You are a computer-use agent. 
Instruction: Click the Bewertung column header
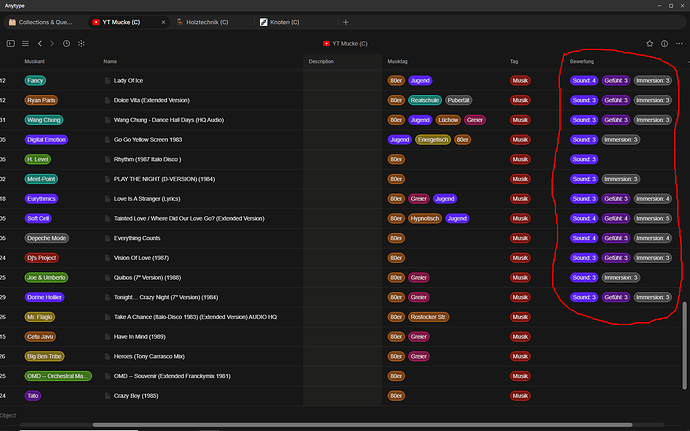click(582, 62)
